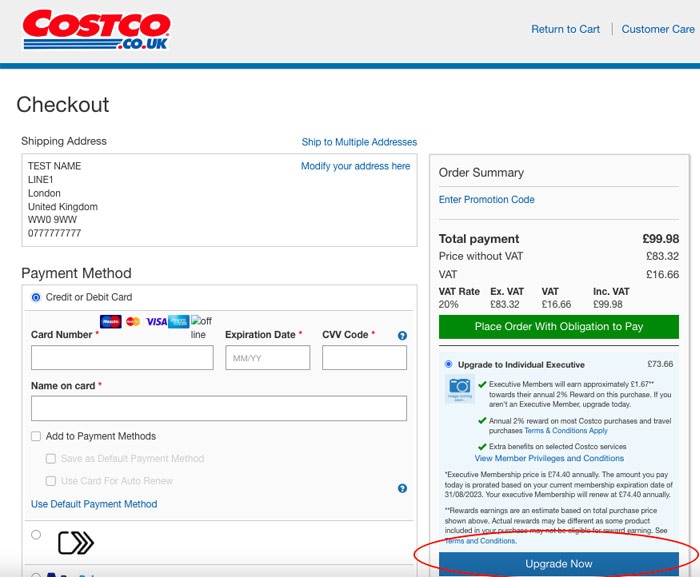Image resolution: width=700 pixels, height=577 pixels.
Task: Select the Credit or Debit Card radio button
Action: [x=36, y=297]
